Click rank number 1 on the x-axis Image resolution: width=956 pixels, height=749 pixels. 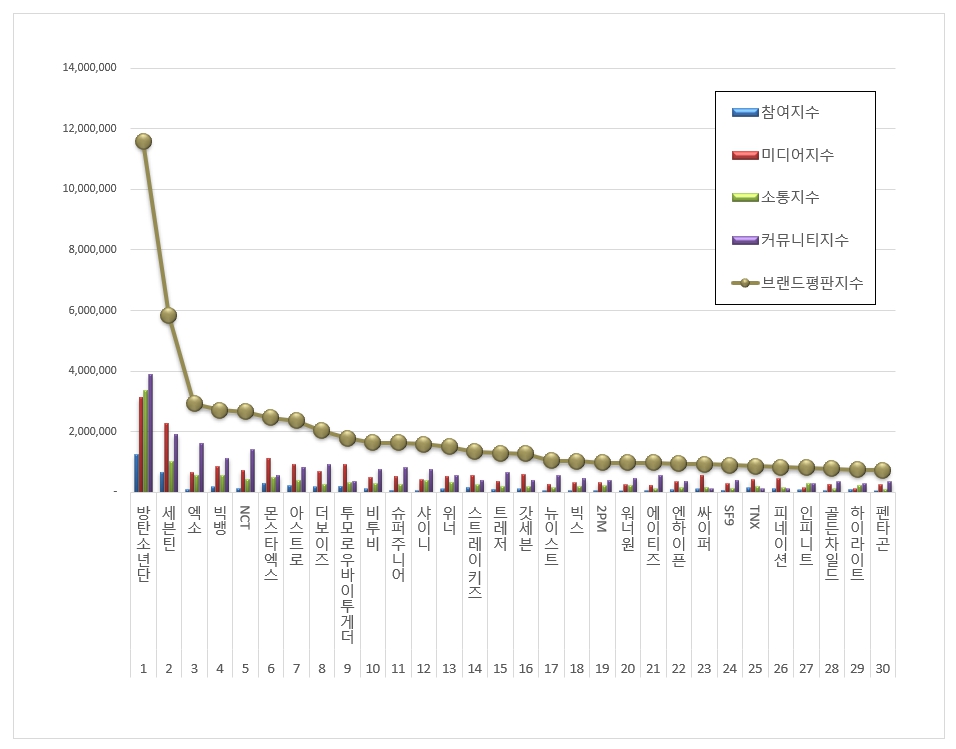[x=143, y=668]
